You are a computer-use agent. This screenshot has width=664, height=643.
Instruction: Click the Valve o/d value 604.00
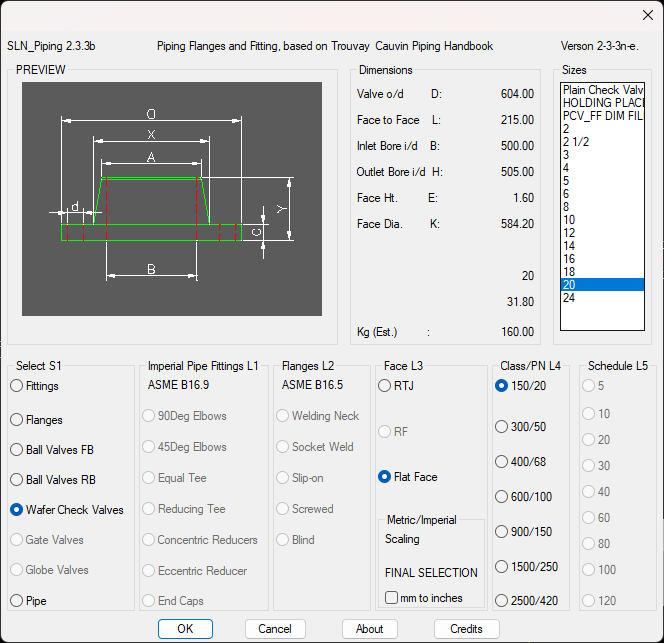tap(517, 94)
